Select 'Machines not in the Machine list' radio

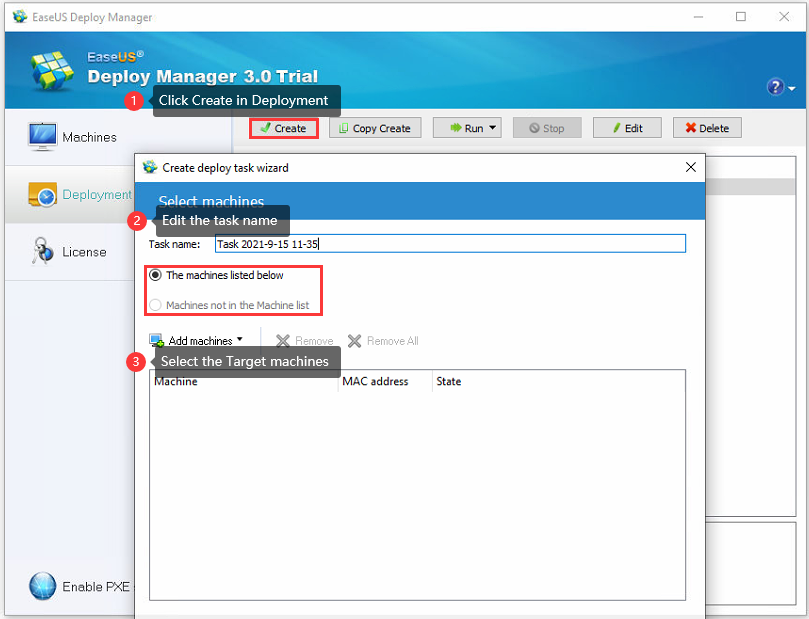[229, 305]
